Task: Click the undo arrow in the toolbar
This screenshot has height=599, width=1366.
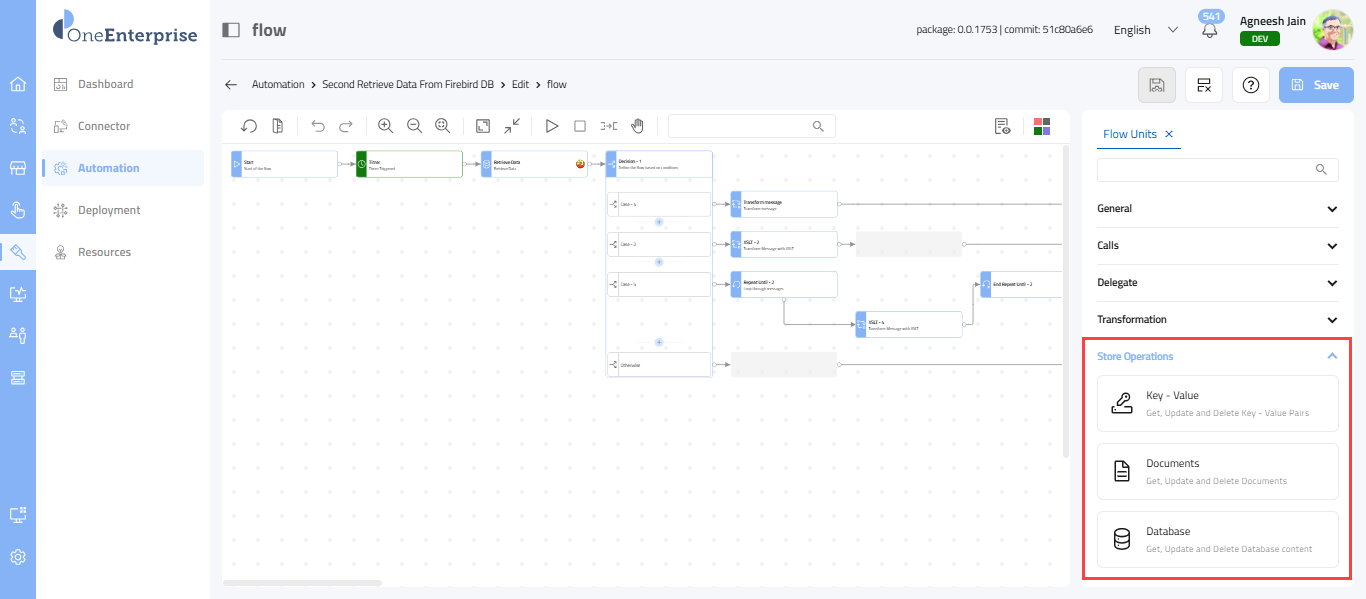Action: [x=318, y=126]
